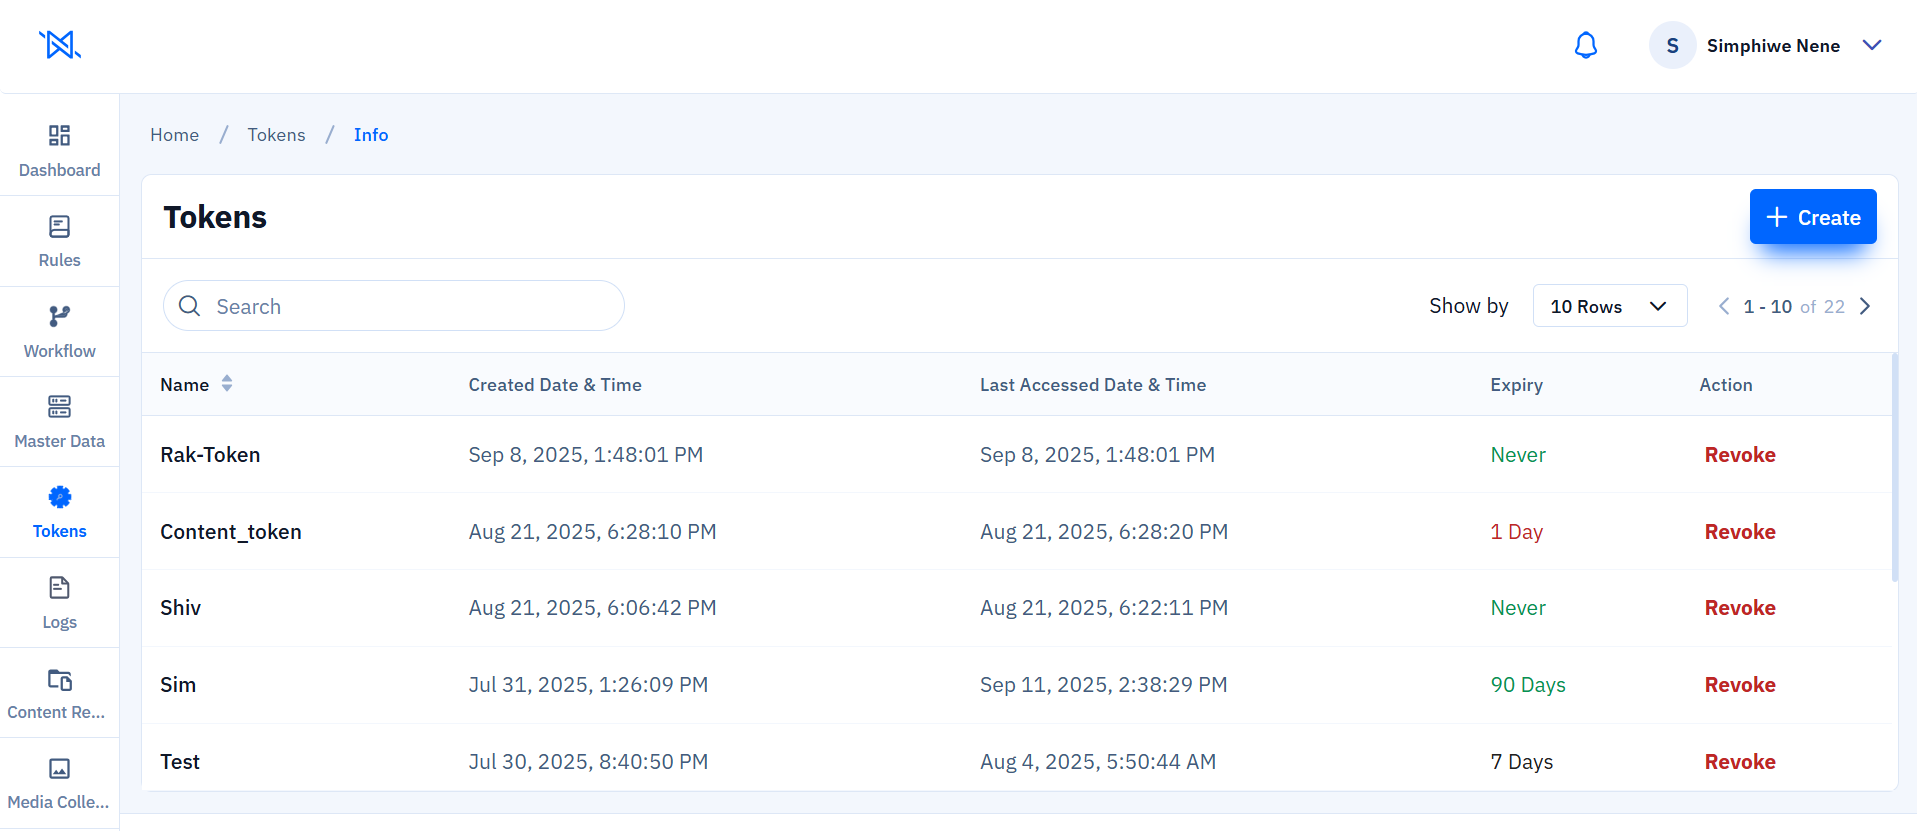Open the Dashboard sidebar icon
The height and width of the screenshot is (831, 1917).
pos(59,136)
